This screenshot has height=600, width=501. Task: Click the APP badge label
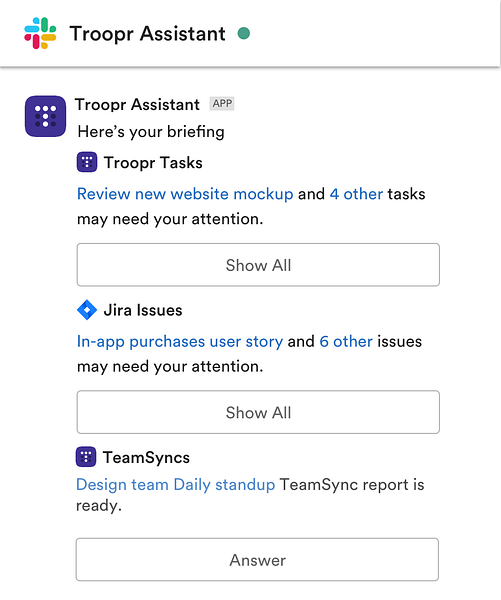click(x=222, y=103)
